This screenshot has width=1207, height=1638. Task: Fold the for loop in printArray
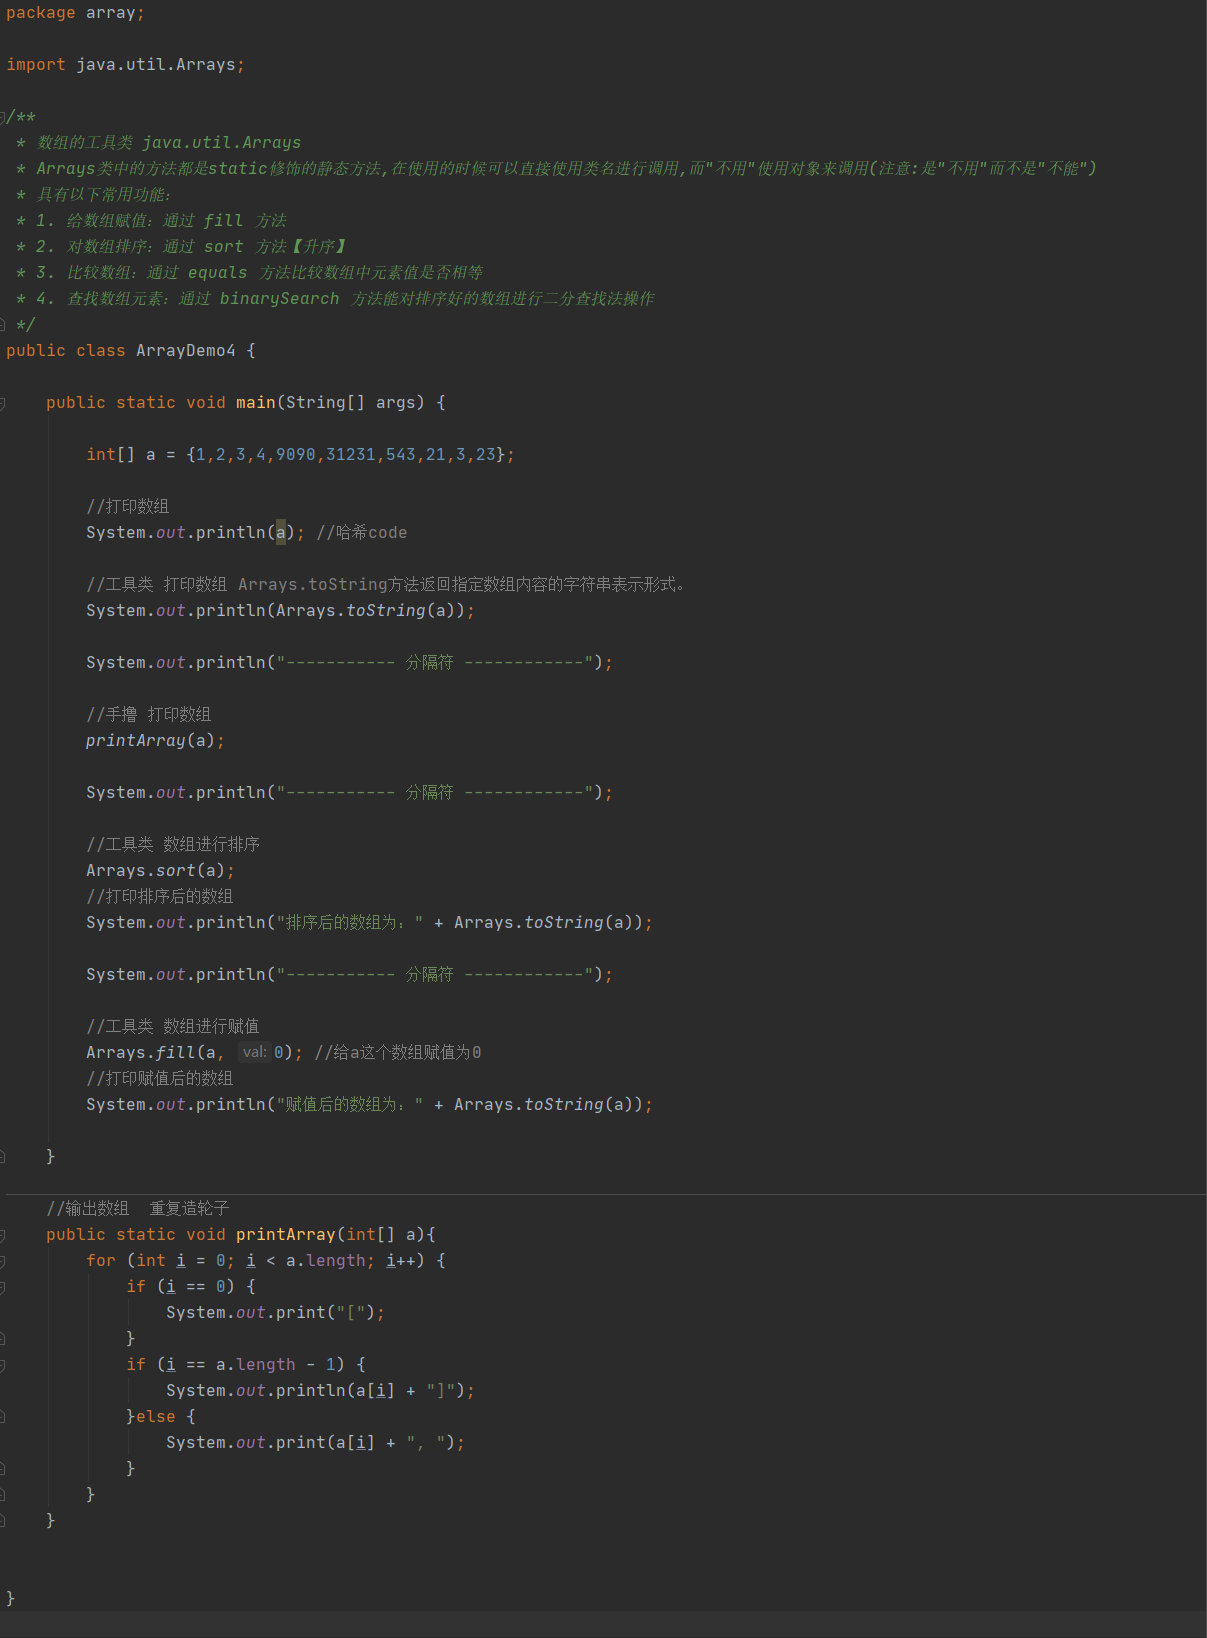click(2, 1261)
